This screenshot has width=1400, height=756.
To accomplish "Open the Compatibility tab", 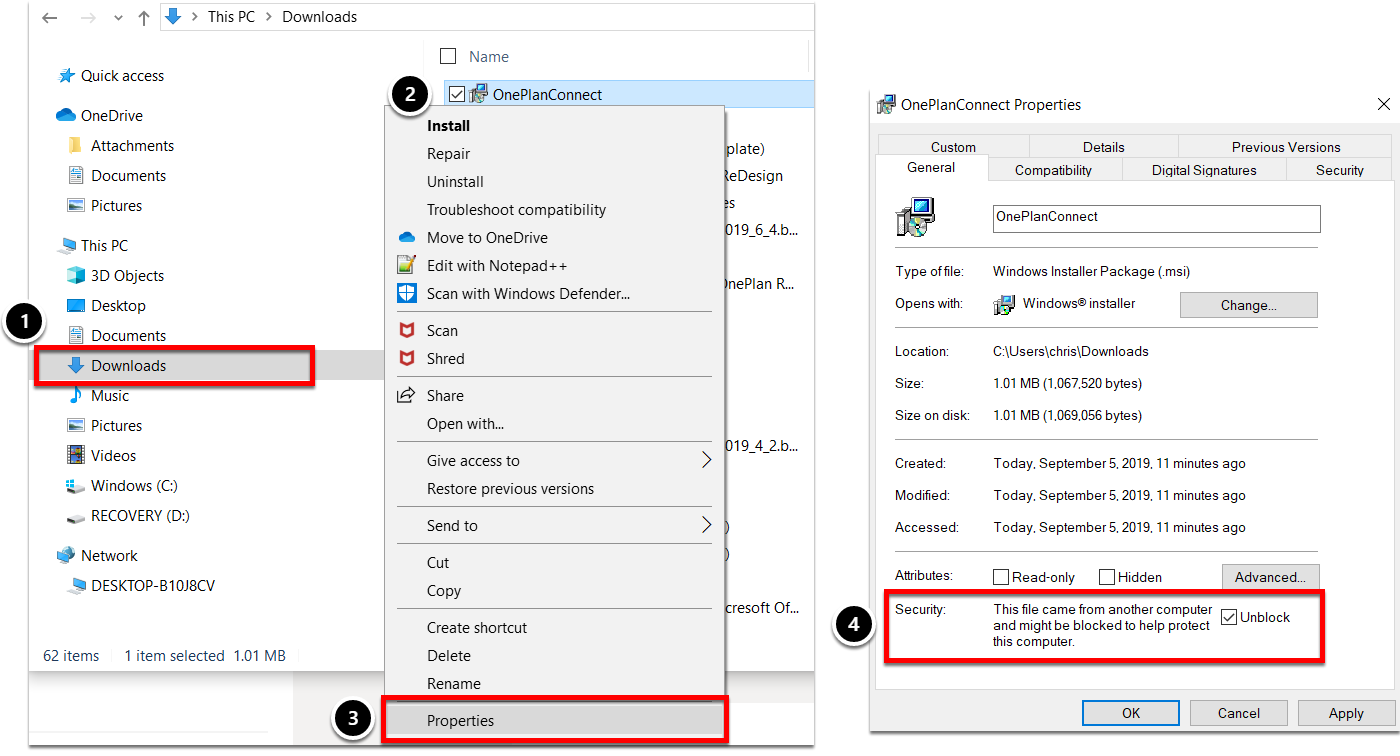I will click(x=1053, y=170).
